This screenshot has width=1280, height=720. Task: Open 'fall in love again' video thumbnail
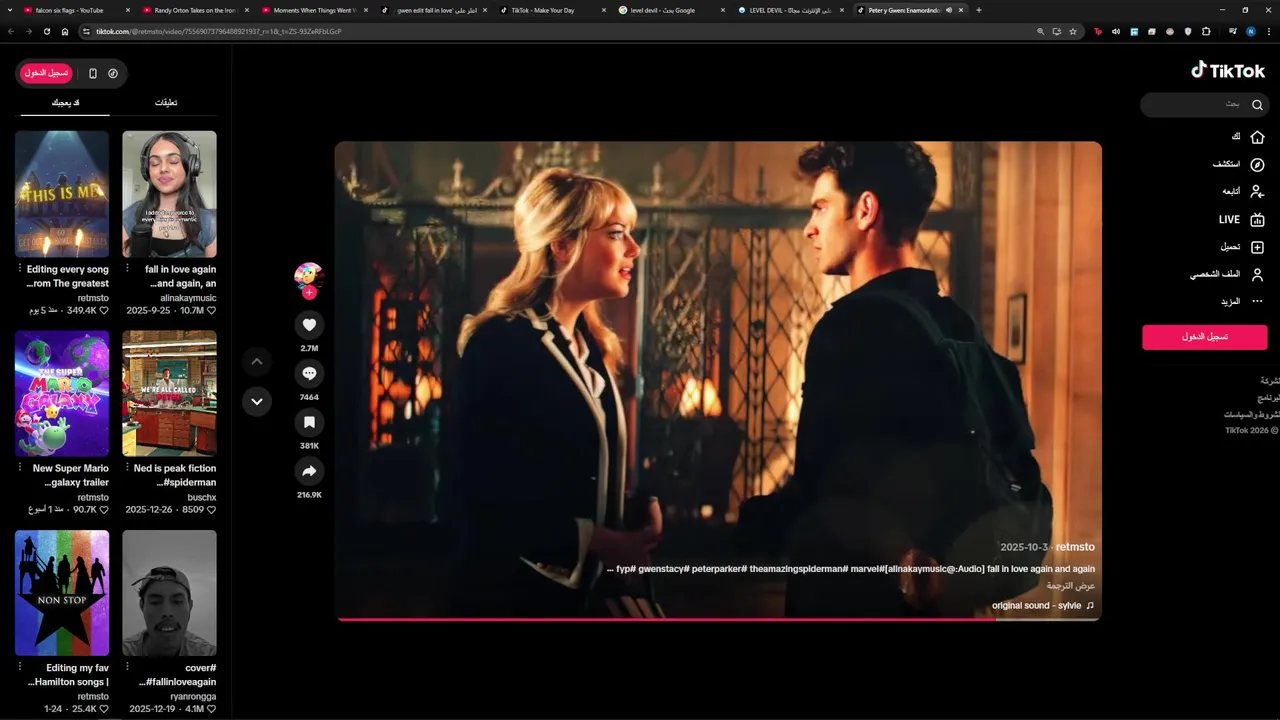click(x=169, y=194)
